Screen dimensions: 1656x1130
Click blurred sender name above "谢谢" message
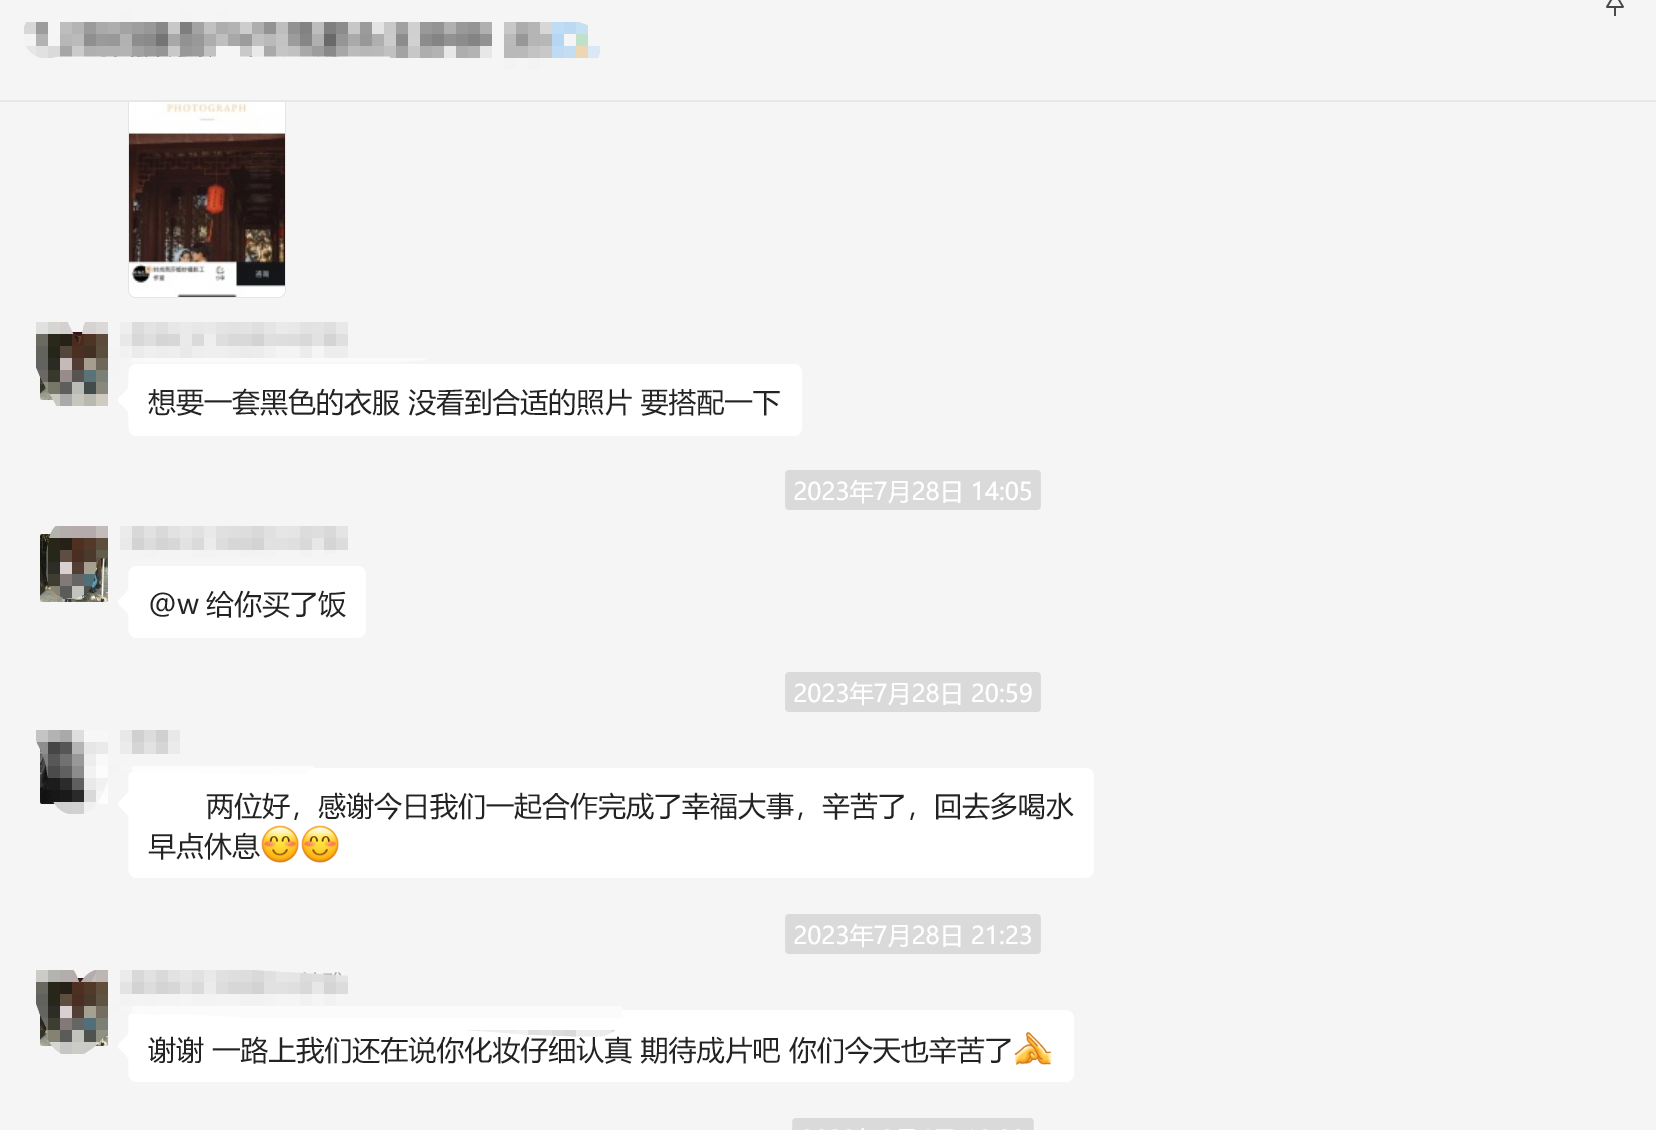(x=234, y=982)
